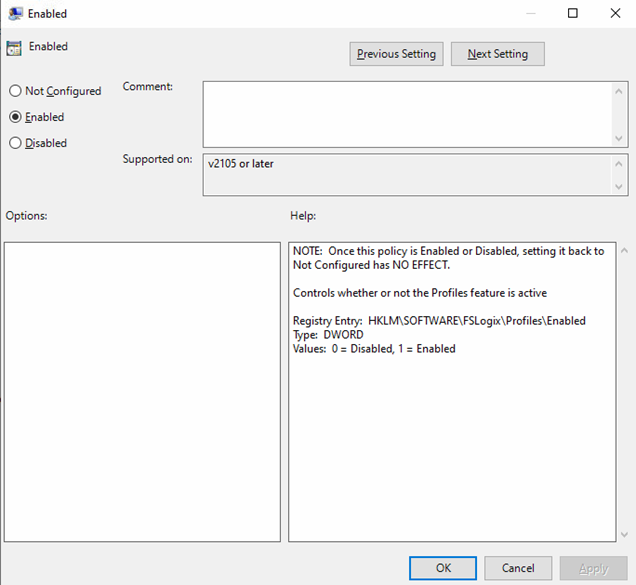Viewport: 636px width, 585px height.
Task: Click Comment box scroll up arrow
Action: (x=619, y=91)
